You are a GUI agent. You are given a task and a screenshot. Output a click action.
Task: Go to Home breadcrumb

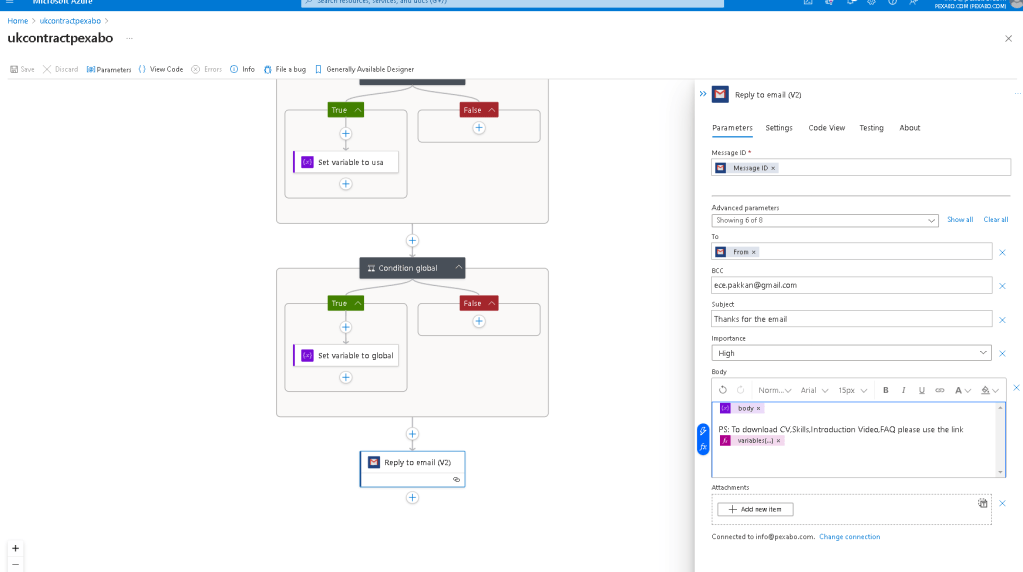[x=18, y=21]
